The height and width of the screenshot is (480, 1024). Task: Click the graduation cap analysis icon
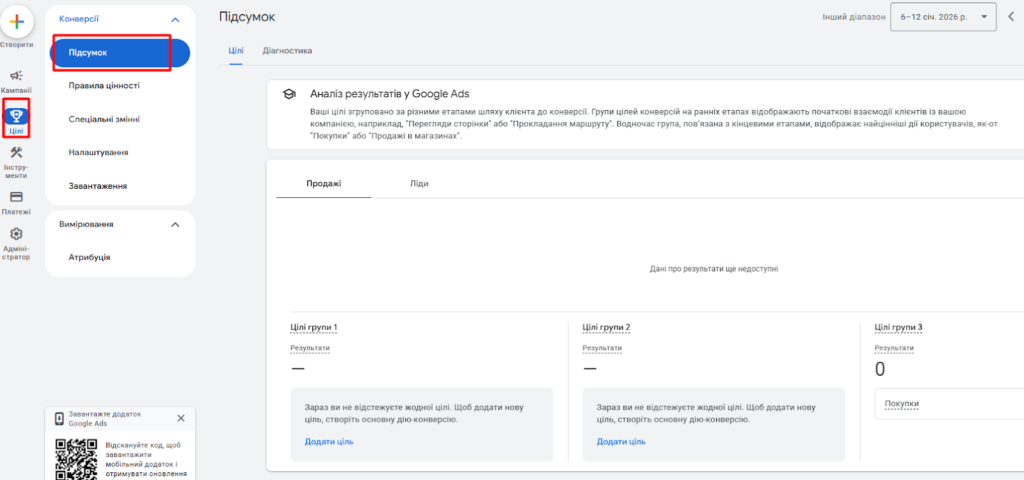click(x=289, y=93)
